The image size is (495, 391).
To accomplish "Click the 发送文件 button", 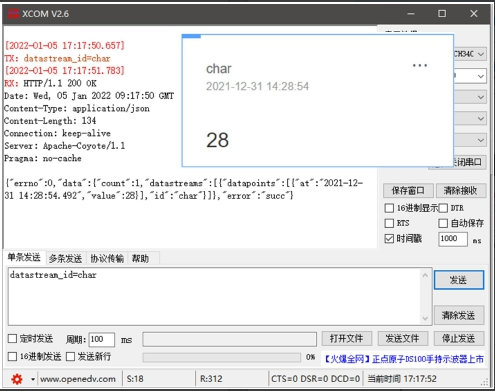I will 402,339.
